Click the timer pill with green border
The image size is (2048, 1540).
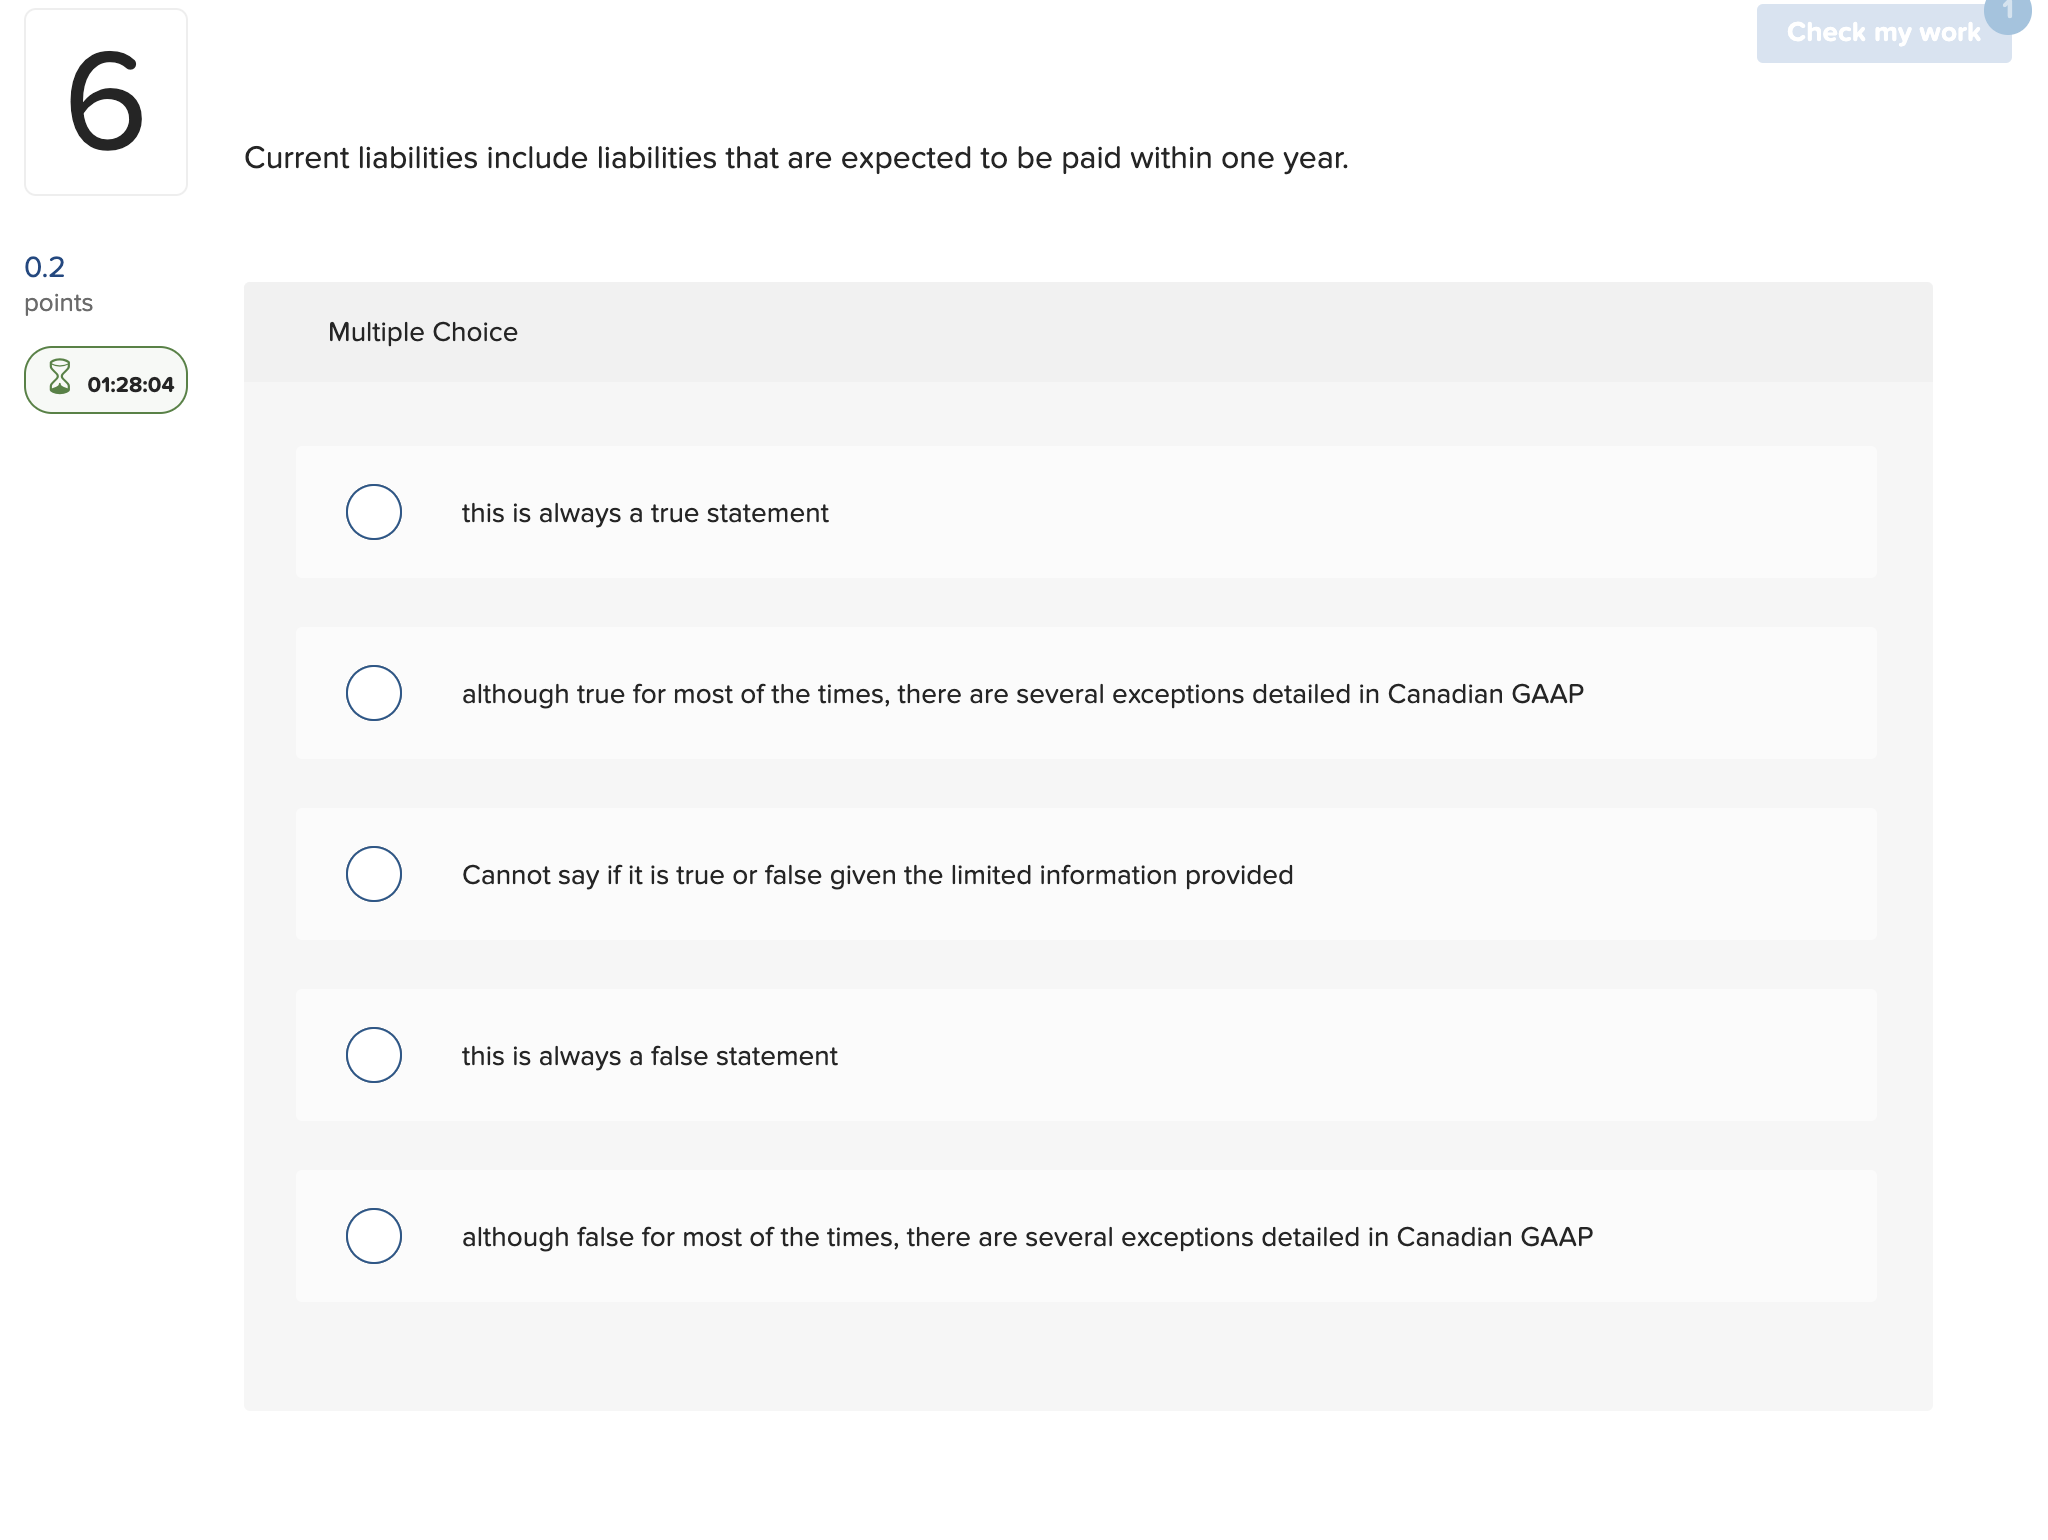pyautogui.click(x=105, y=380)
